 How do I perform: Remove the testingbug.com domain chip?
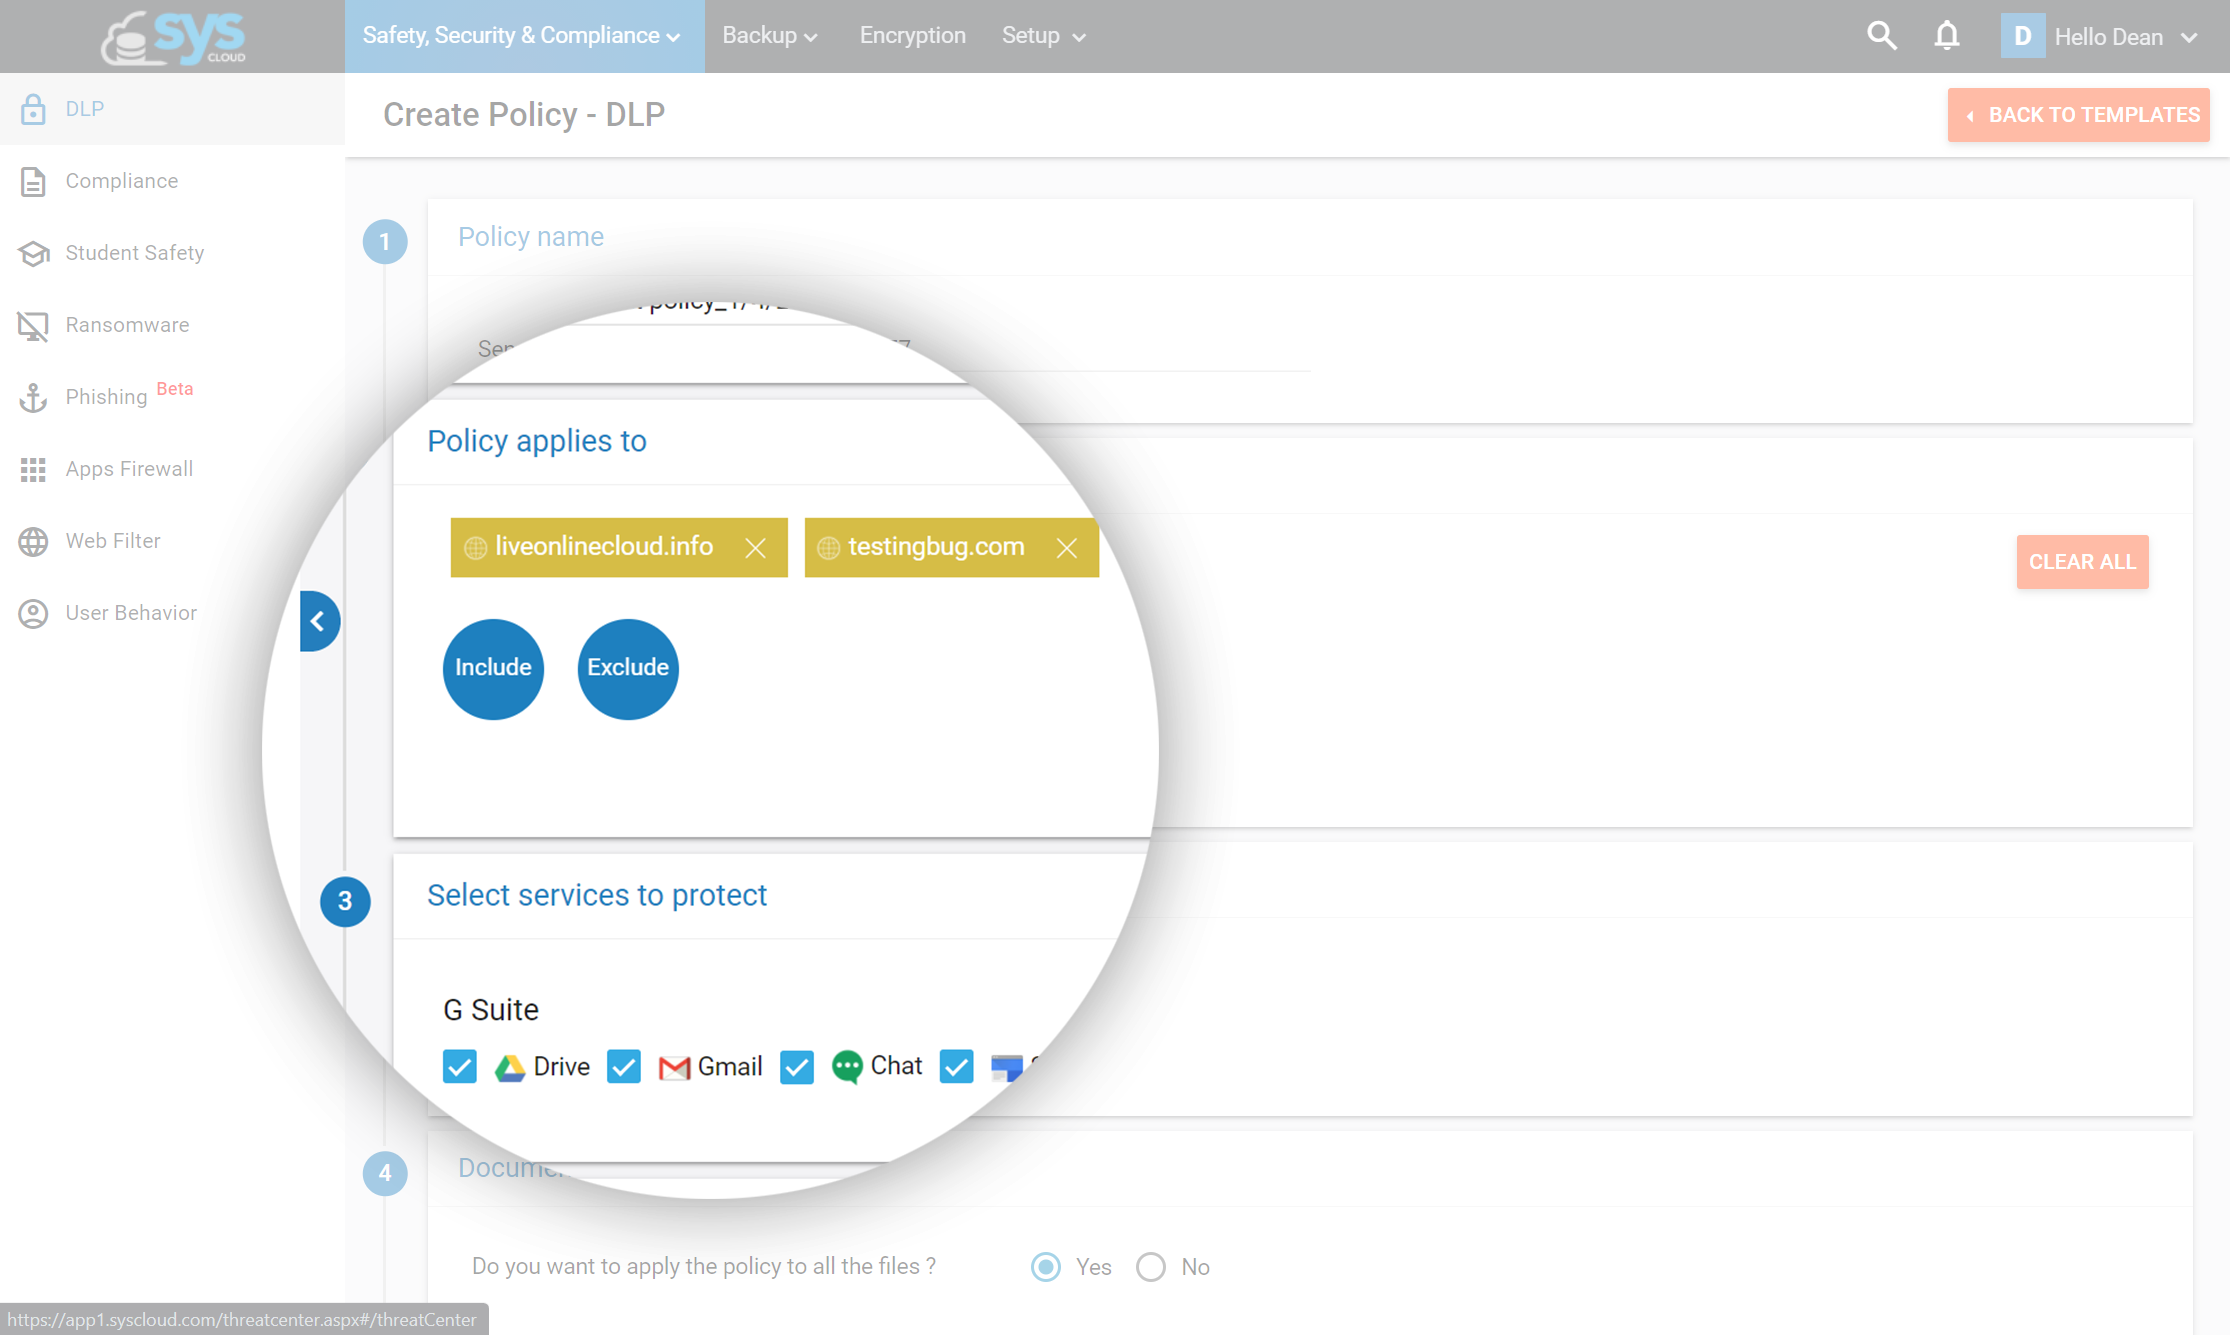pyautogui.click(x=1066, y=547)
